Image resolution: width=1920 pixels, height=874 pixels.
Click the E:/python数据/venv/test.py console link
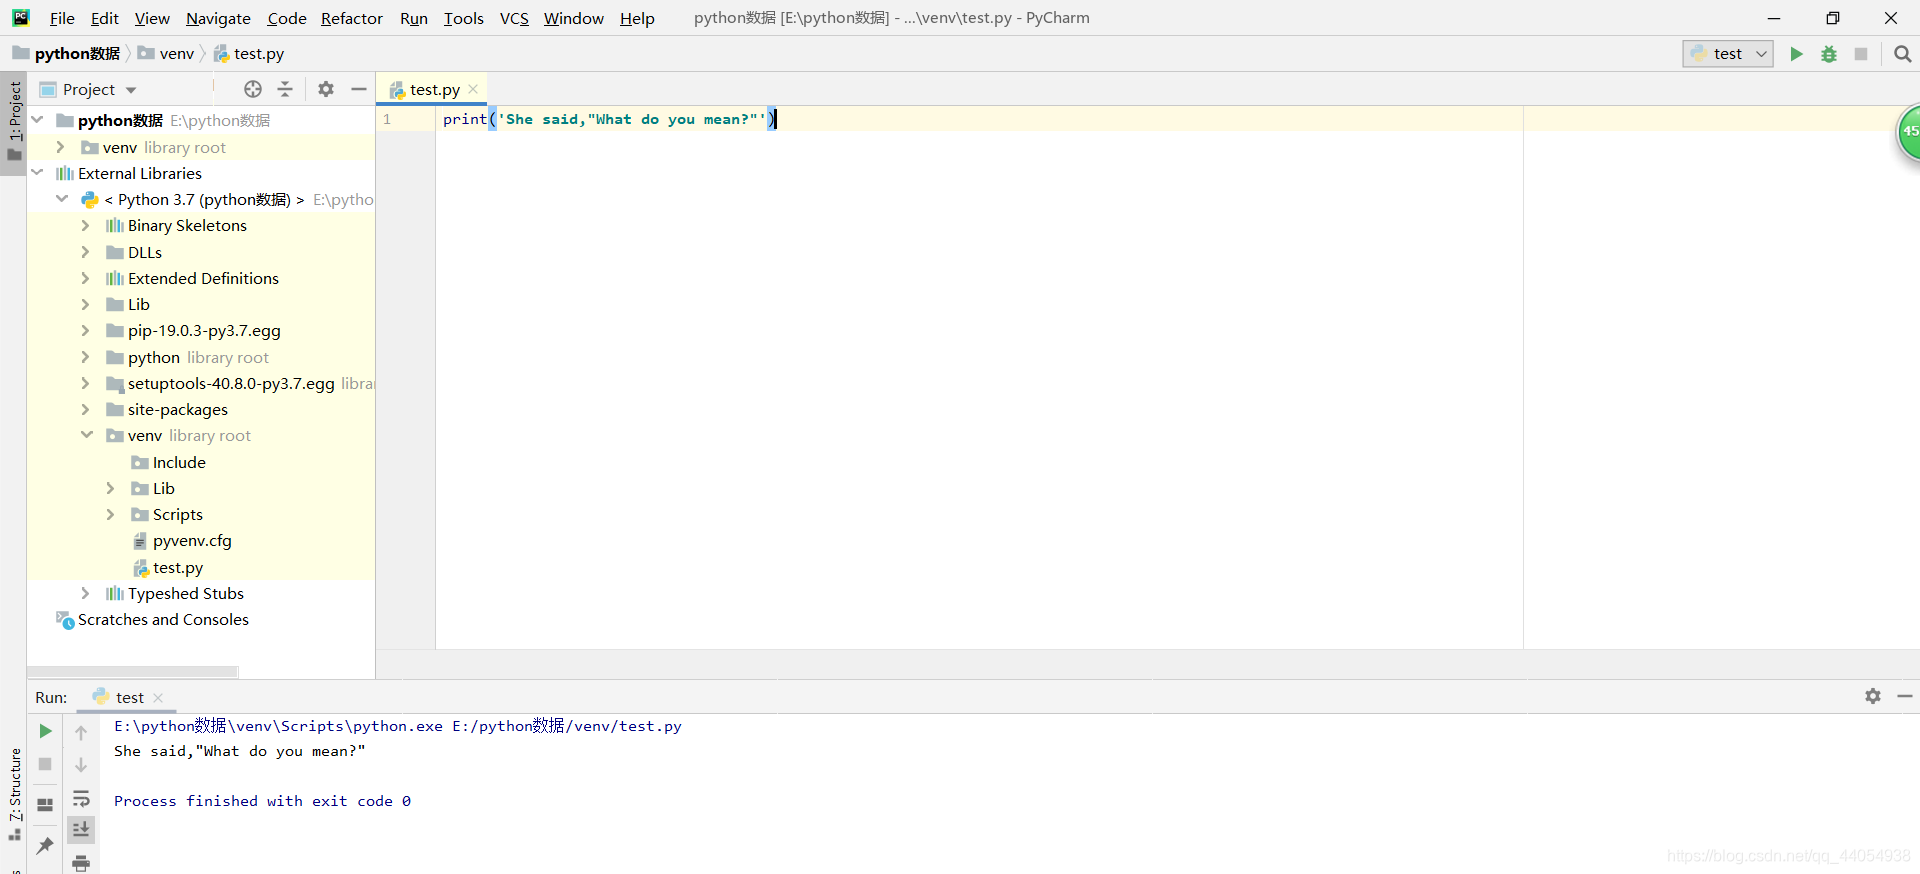pos(566,726)
